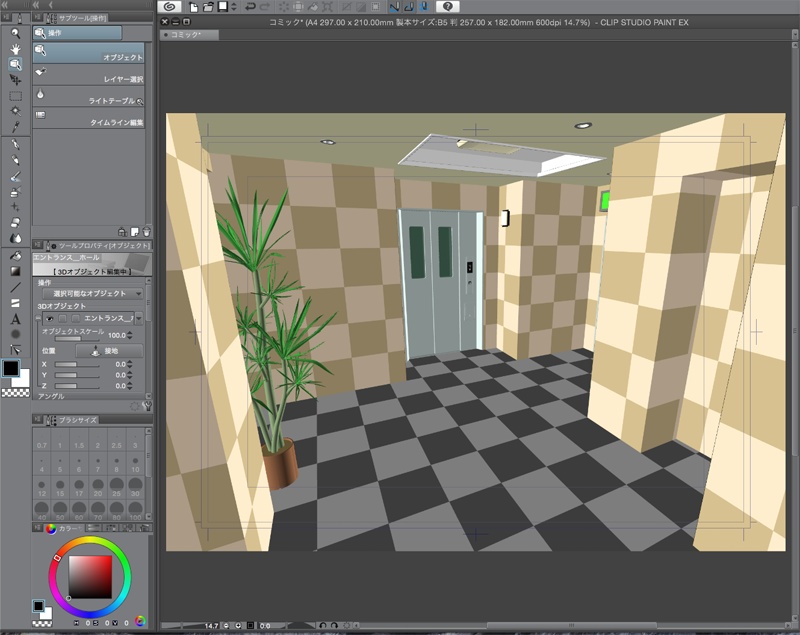Image resolution: width=800 pixels, height=635 pixels.
Task: Select the Correct line tool
Action: [x=16, y=349]
